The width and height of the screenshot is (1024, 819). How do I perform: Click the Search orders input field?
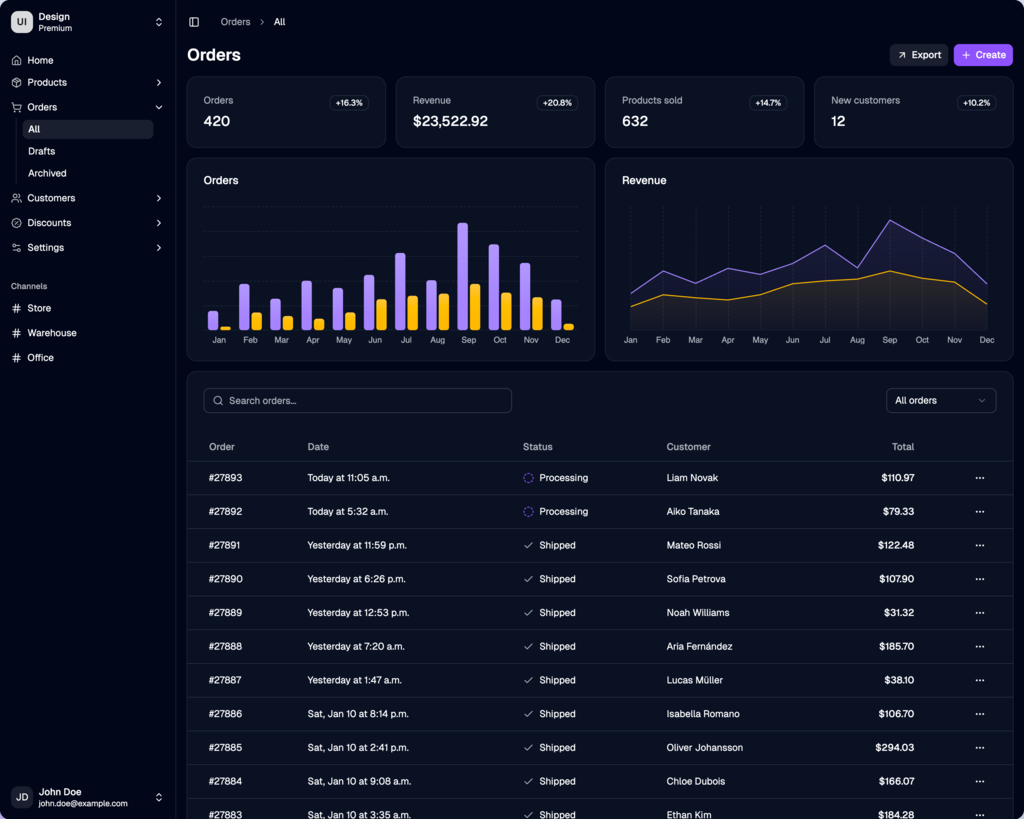coord(358,401)
